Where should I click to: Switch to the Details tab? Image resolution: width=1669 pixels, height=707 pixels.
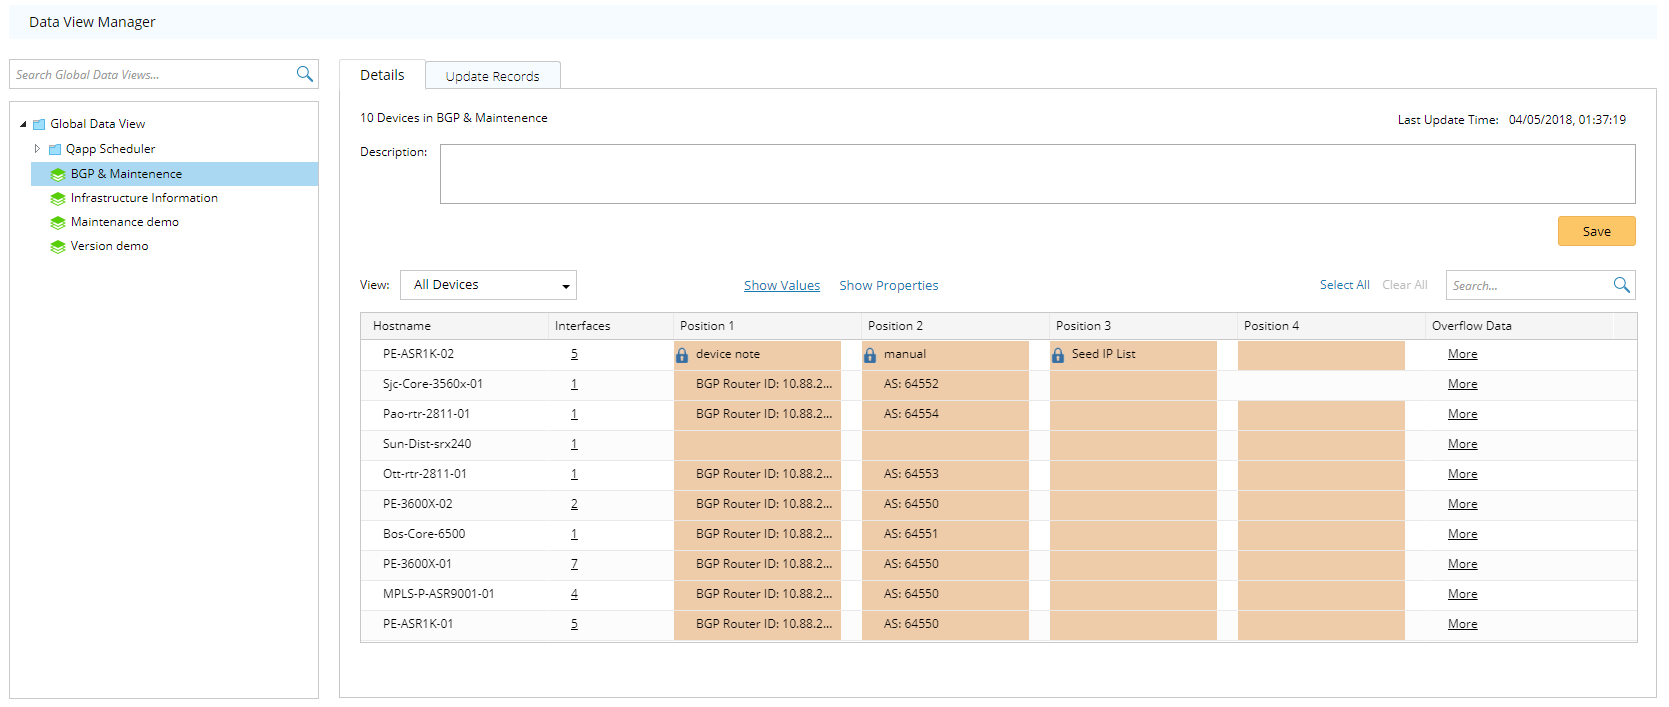pyautogui.click(x=382, y=75)
